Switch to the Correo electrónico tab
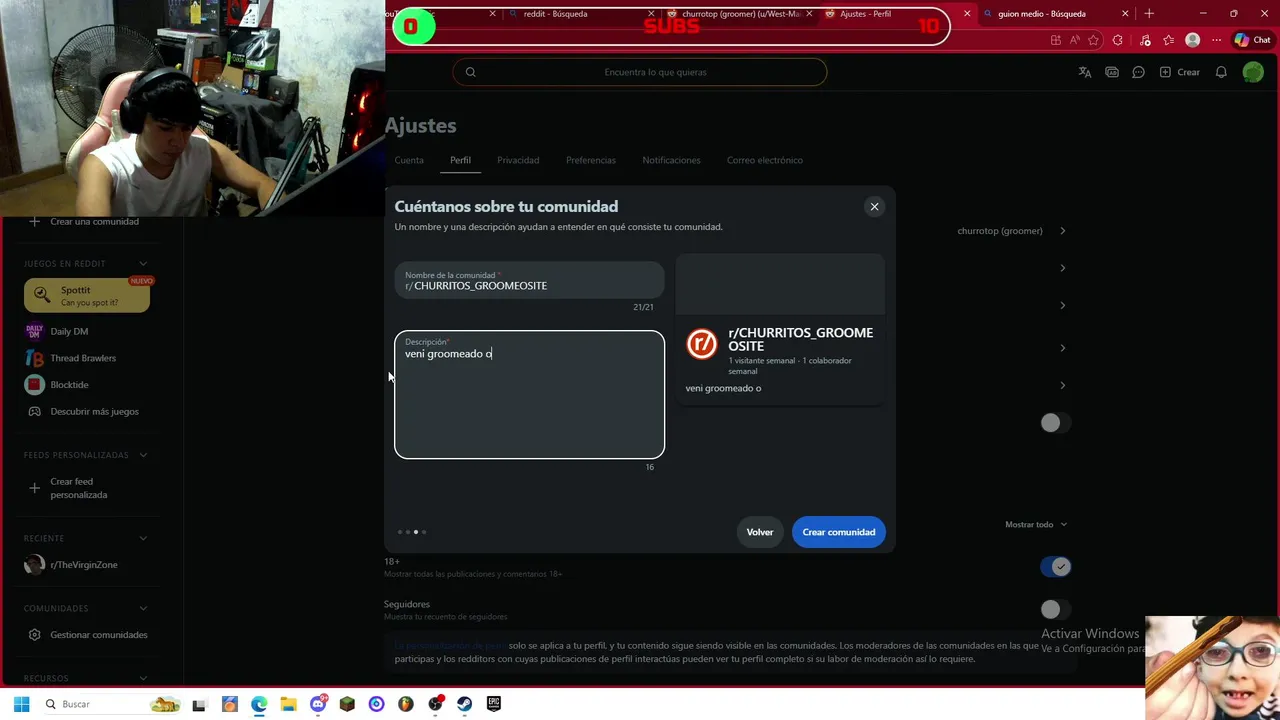Image resolution: width=1280 pixels, height=720 pixels. (x=765, y=160)
